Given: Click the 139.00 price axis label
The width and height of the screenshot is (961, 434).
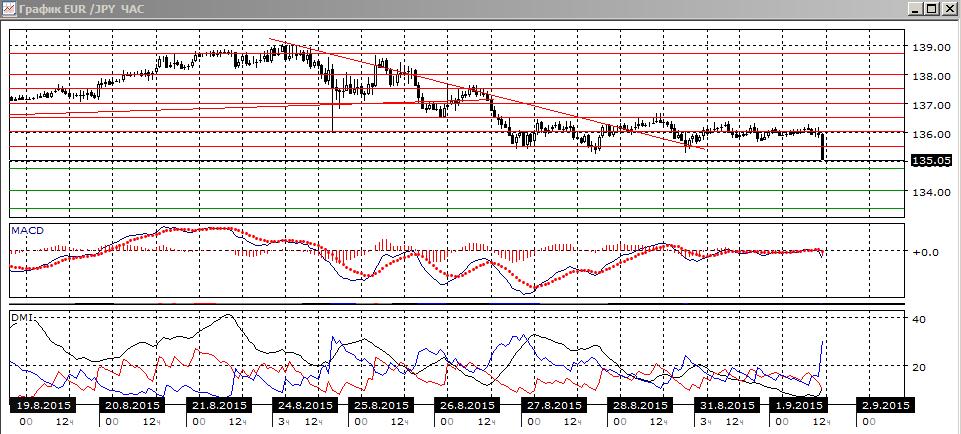Looking at the screenshot, I should [x=932, y=47].
